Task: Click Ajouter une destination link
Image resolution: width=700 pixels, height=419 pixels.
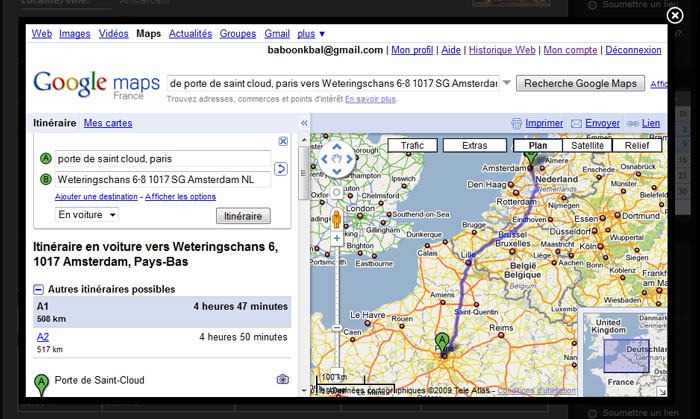Action: [96, 197]
